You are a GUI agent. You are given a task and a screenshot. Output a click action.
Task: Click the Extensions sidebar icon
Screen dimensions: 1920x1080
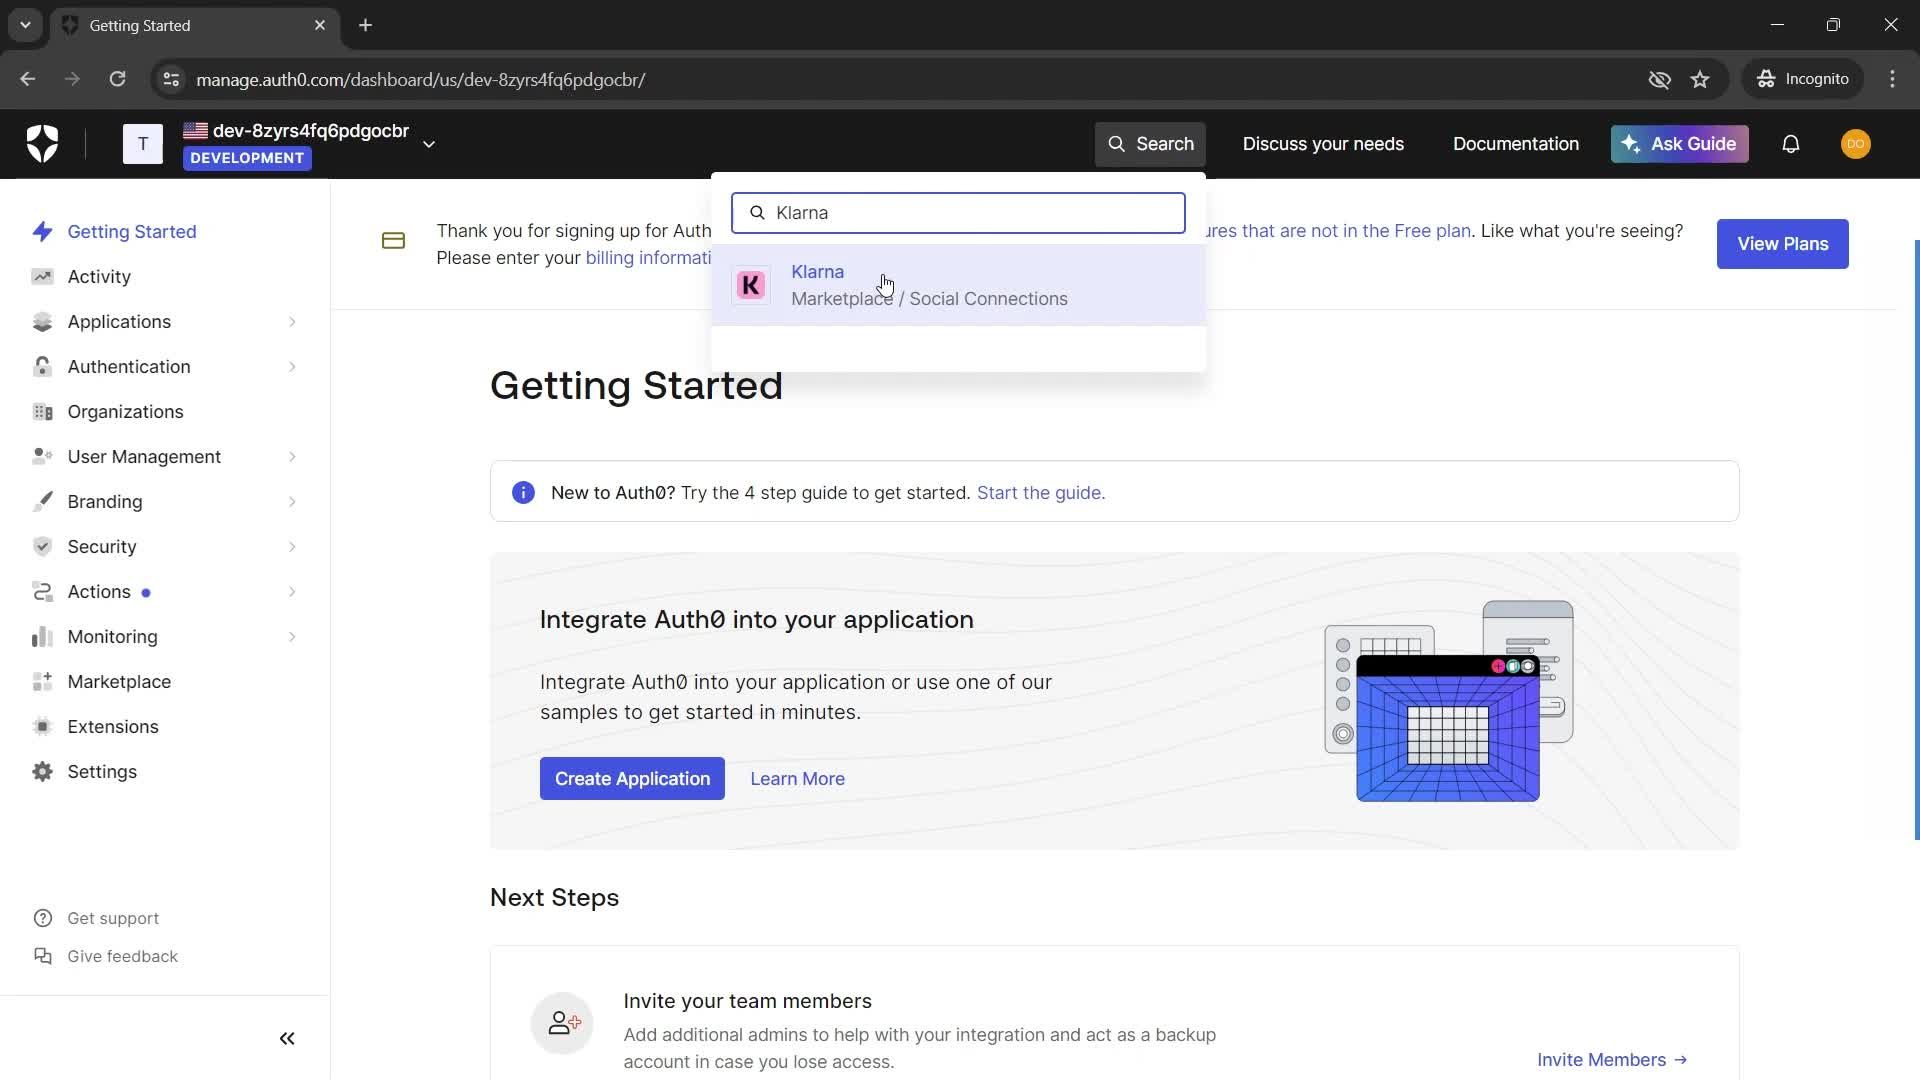[x=42, y=727]
